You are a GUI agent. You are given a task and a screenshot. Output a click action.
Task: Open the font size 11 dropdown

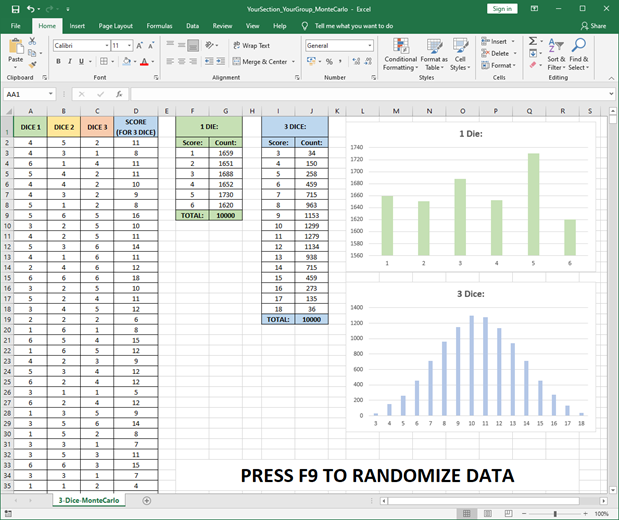(129, 46)
